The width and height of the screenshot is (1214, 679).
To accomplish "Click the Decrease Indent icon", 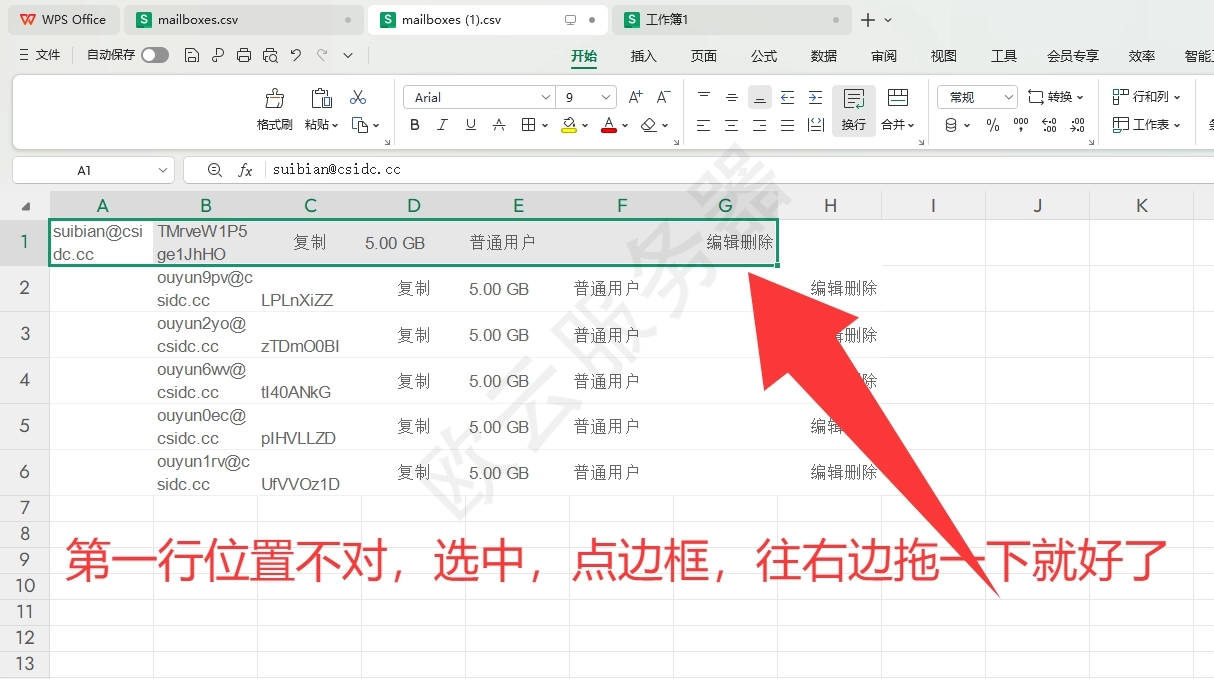I will click(x=787, y=97).
